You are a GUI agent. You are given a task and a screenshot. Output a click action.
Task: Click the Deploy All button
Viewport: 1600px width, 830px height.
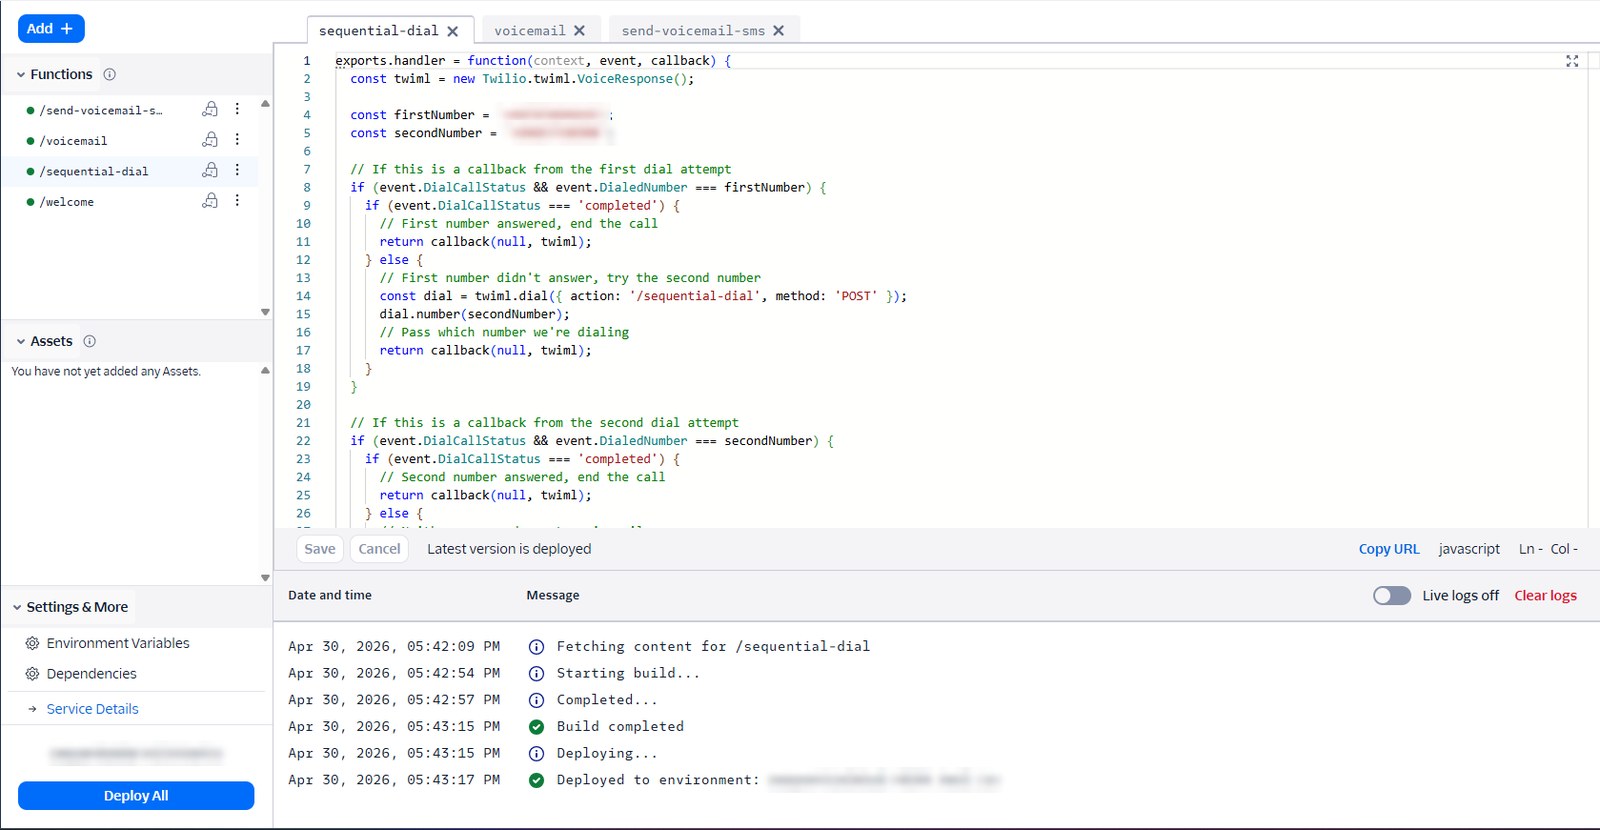coord(136,796)
